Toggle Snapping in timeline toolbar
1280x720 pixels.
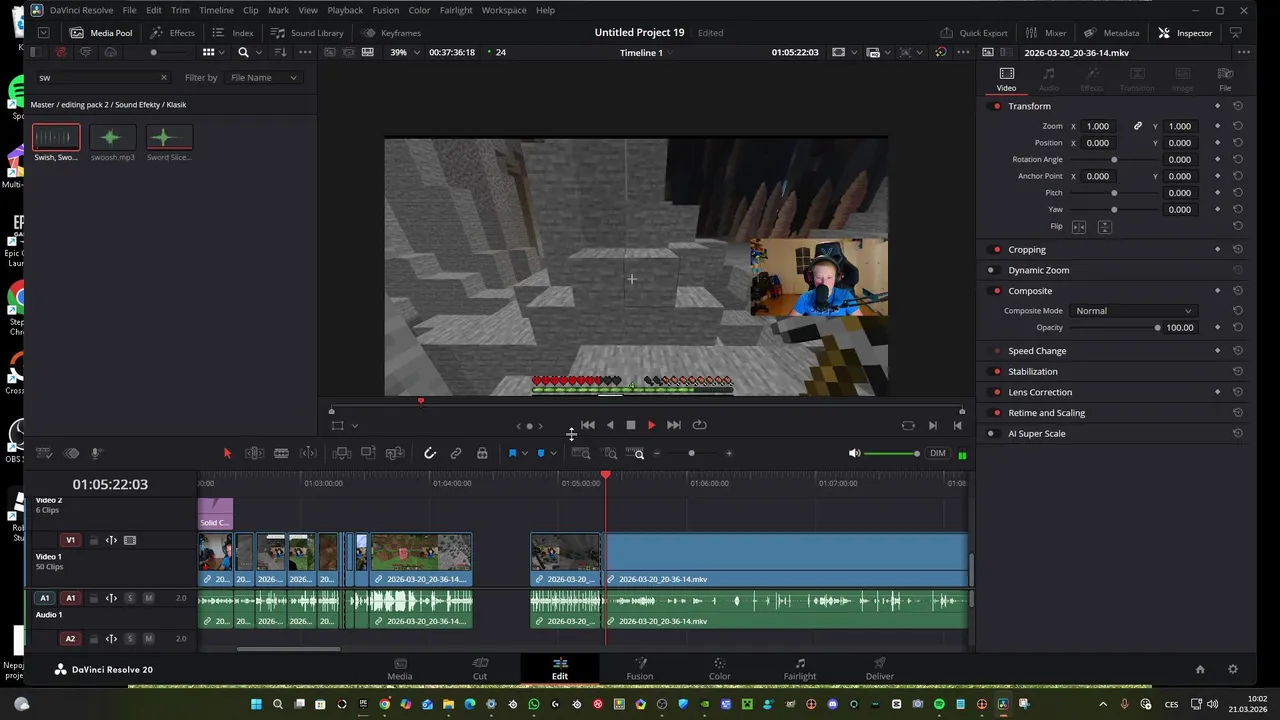430,453
